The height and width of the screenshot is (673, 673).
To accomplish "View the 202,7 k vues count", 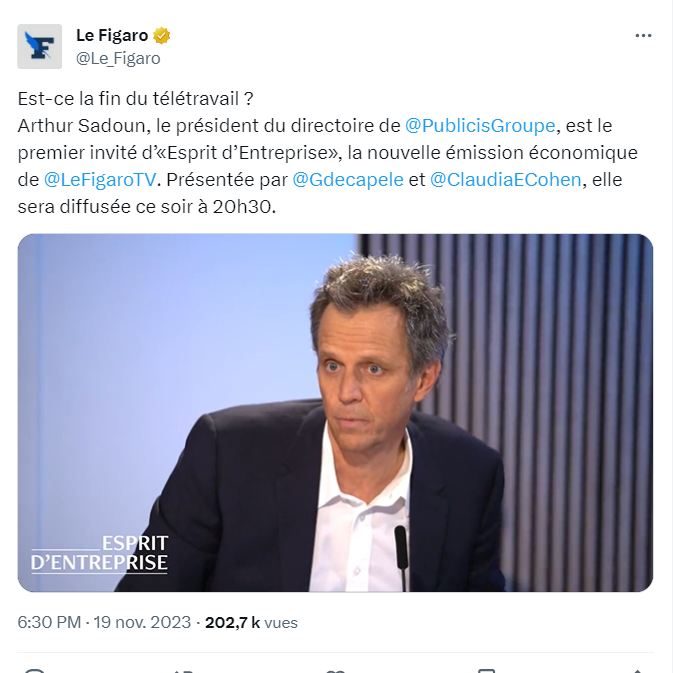I will (251, 622).
